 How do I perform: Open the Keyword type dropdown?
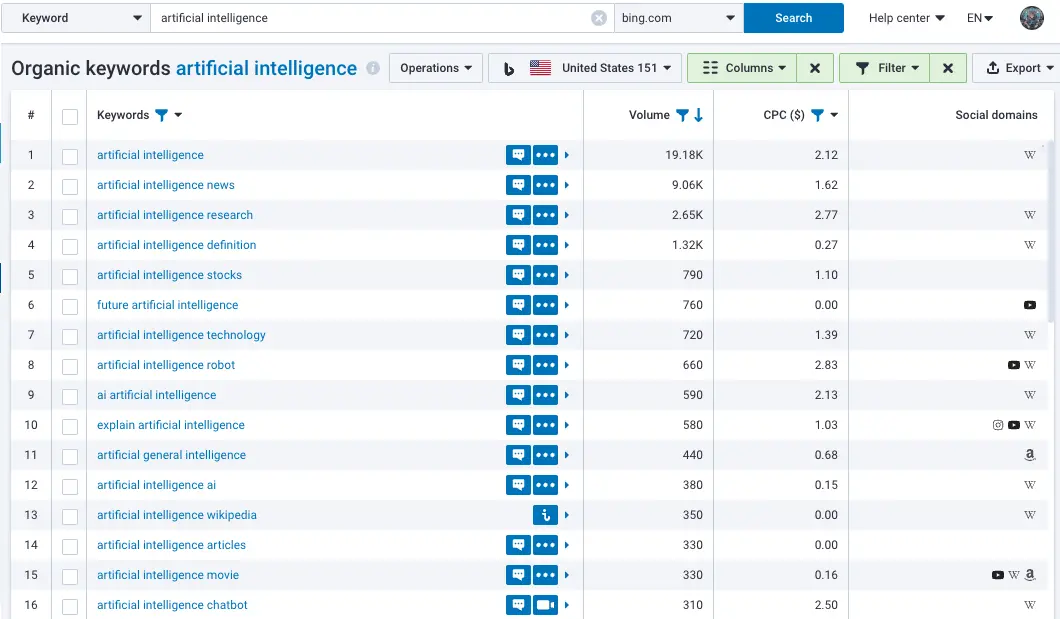(x=78, y=18)
